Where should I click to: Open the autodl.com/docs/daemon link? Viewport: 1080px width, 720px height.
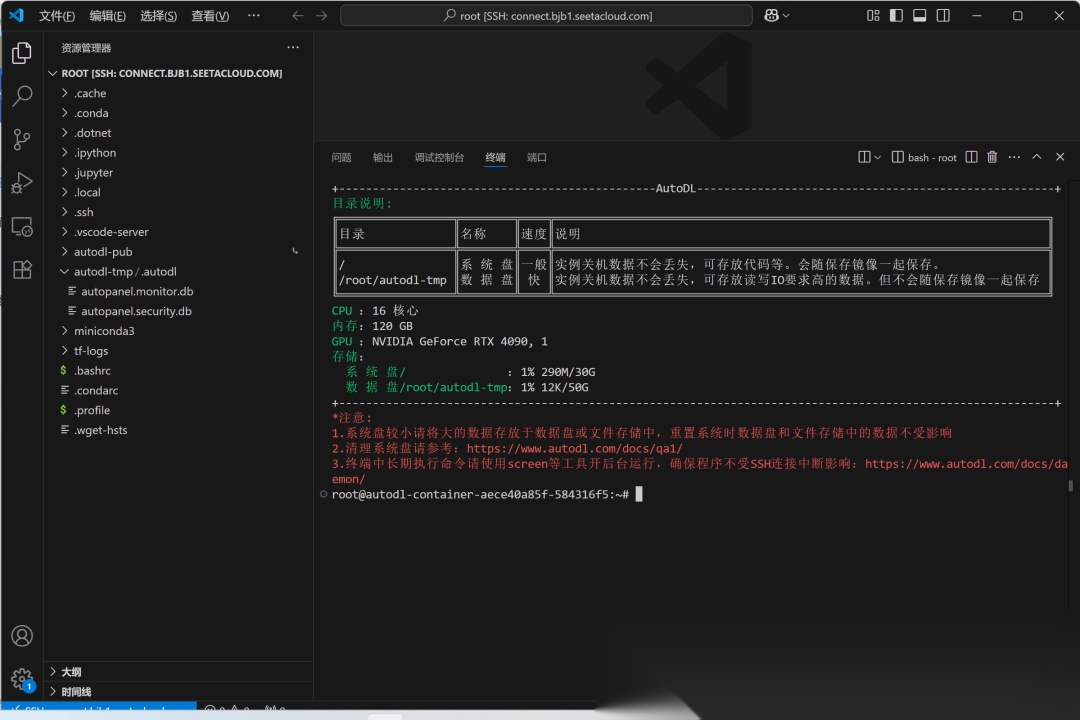coord(966,464)
